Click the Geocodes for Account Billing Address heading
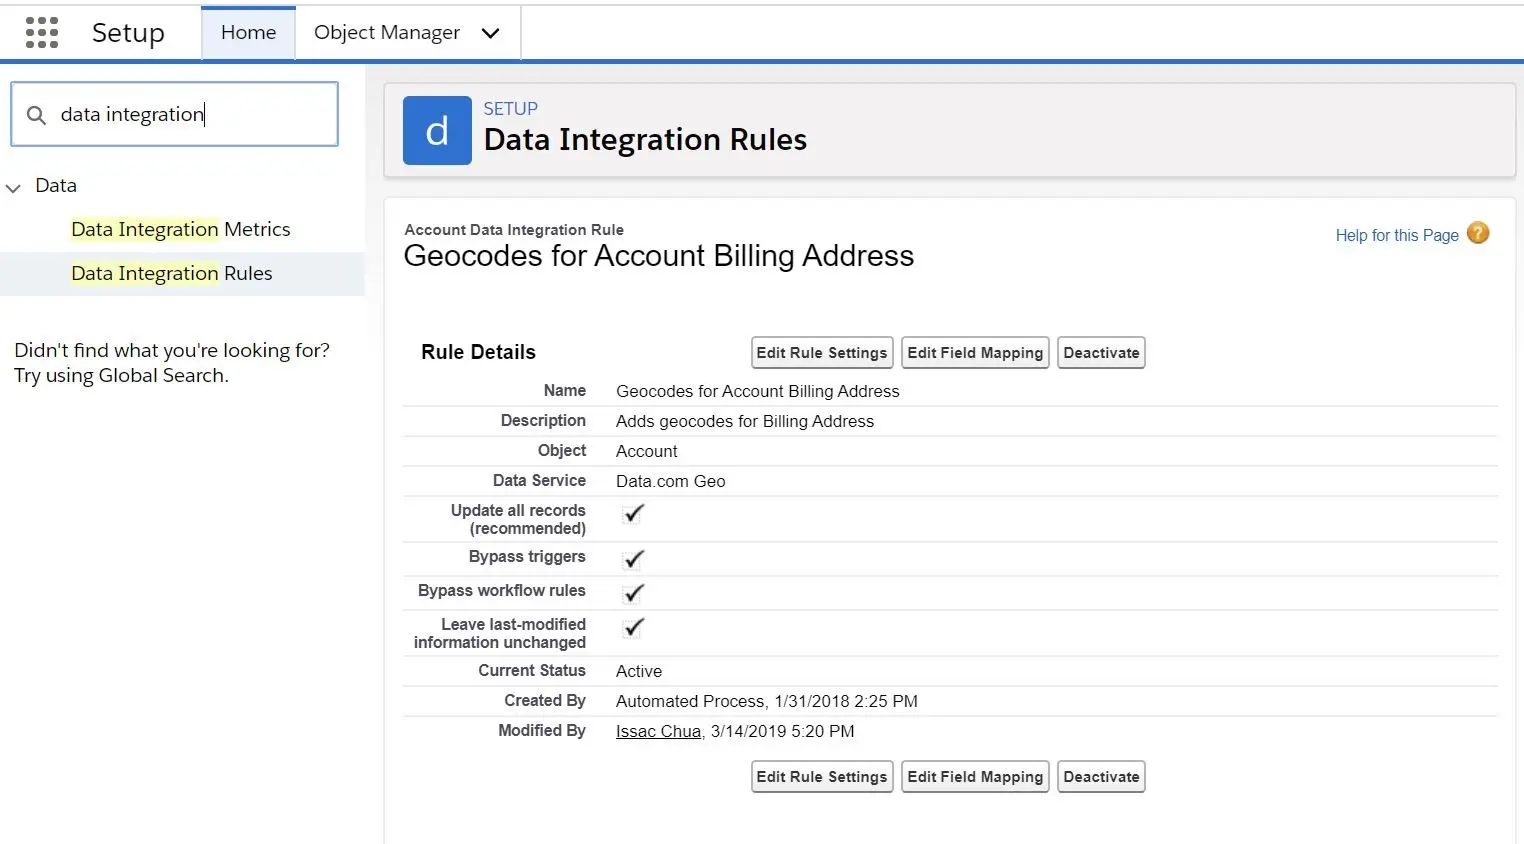The image size is (1524, 844). 659,256
